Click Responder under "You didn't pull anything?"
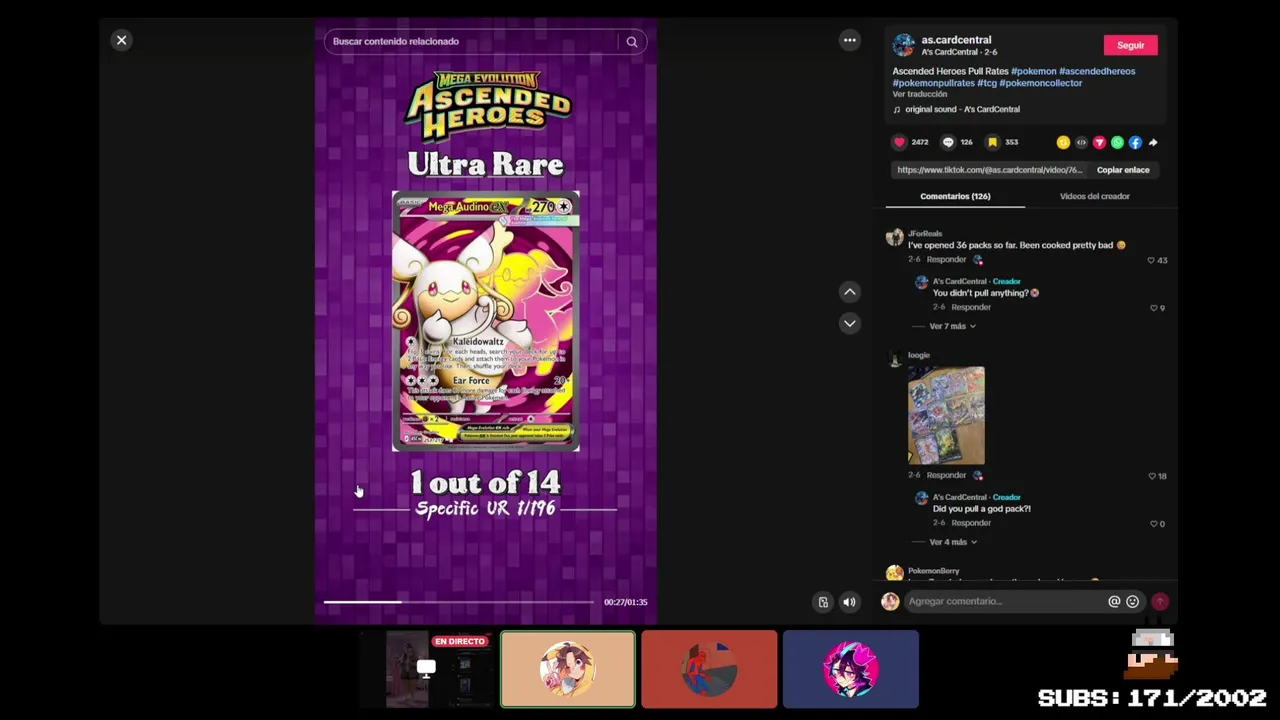The width and height of the screenshot is (1280, 720). pos(971,307)
